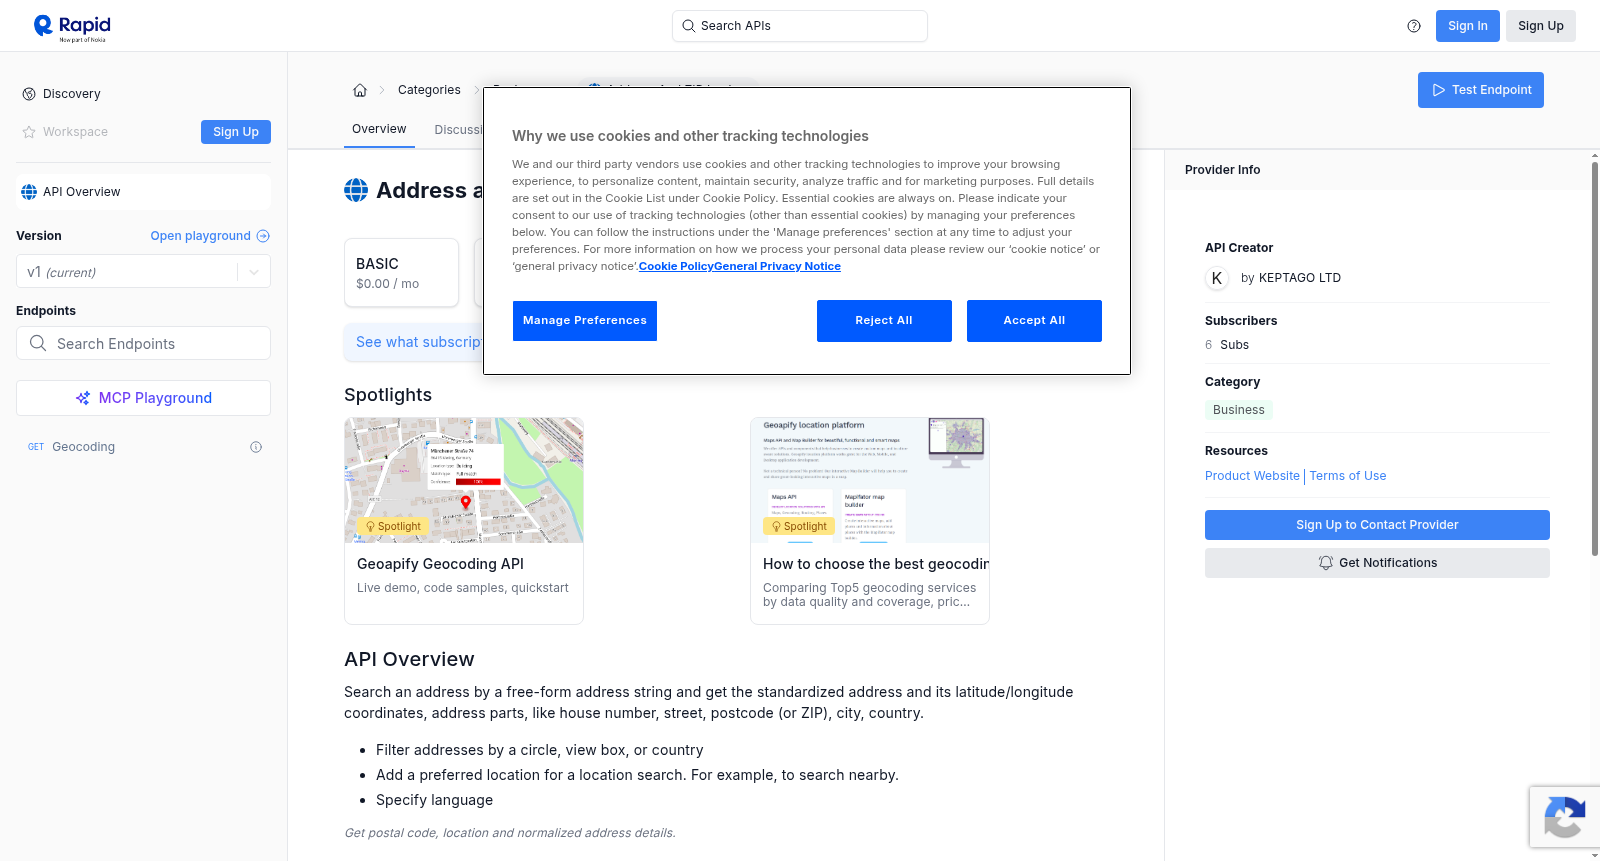Open the General Privacy Notice link
This screenshot has width=1600, height=861.
pos(778,266)
